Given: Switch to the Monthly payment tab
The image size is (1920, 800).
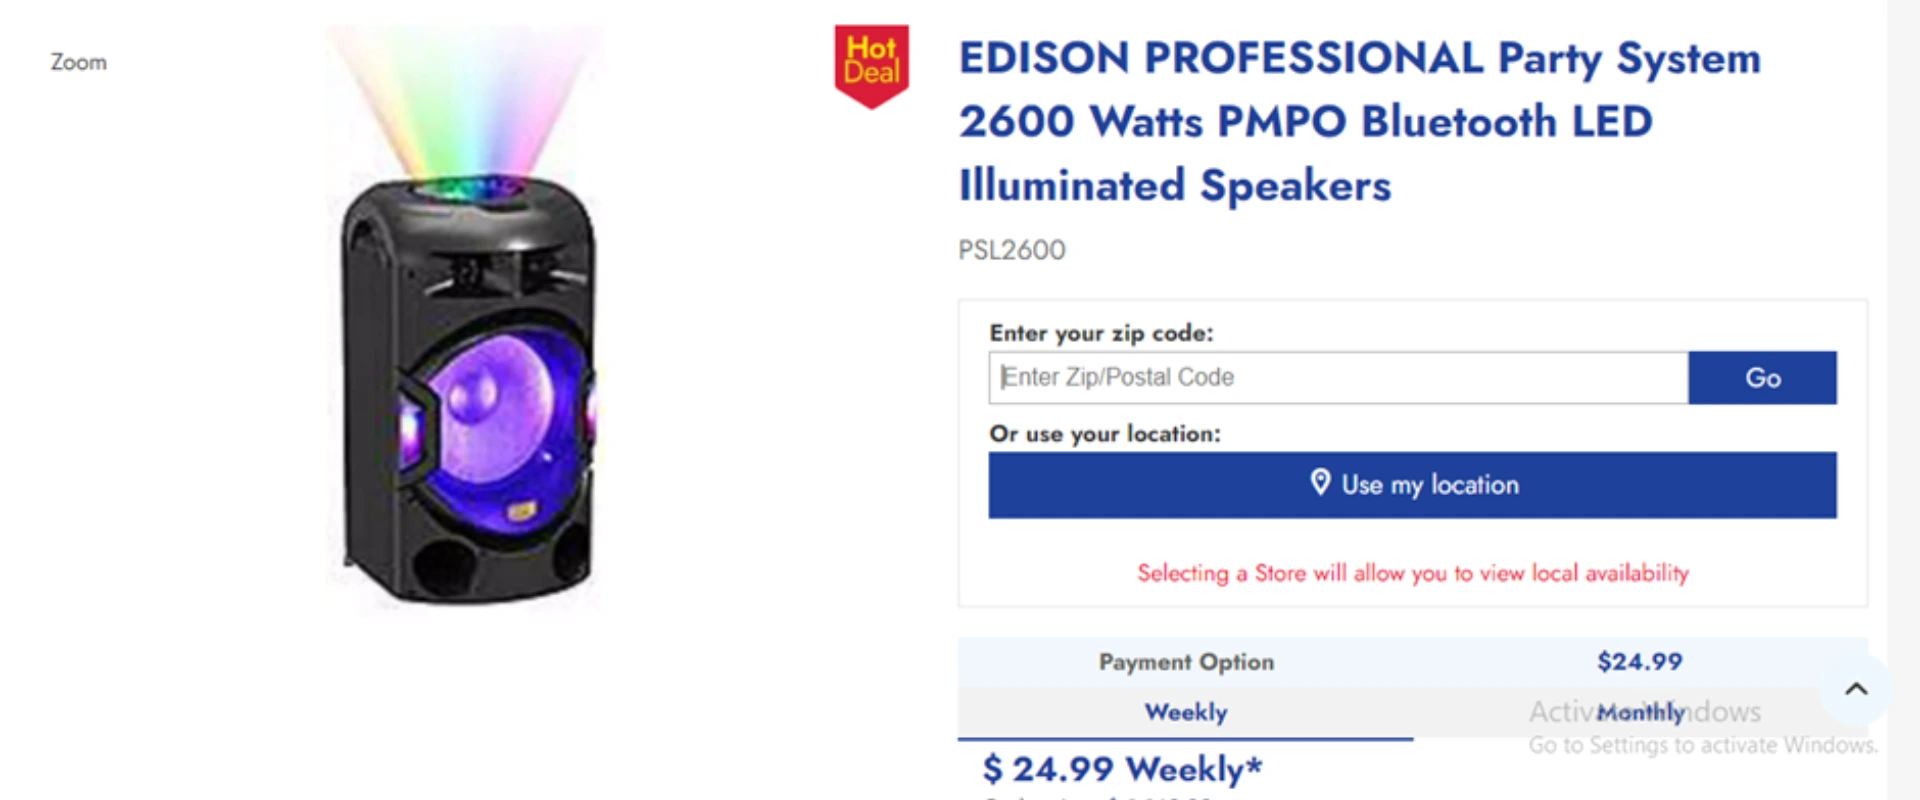Looking at the screenshot, I should click(1641, 712).
